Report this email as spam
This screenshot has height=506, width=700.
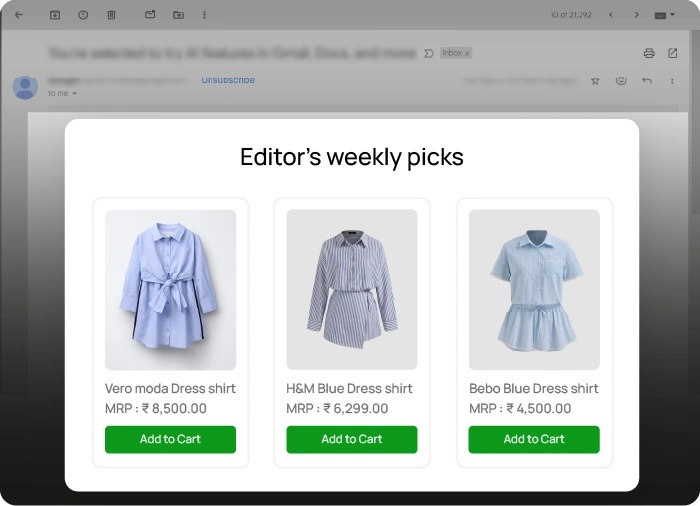83,15
